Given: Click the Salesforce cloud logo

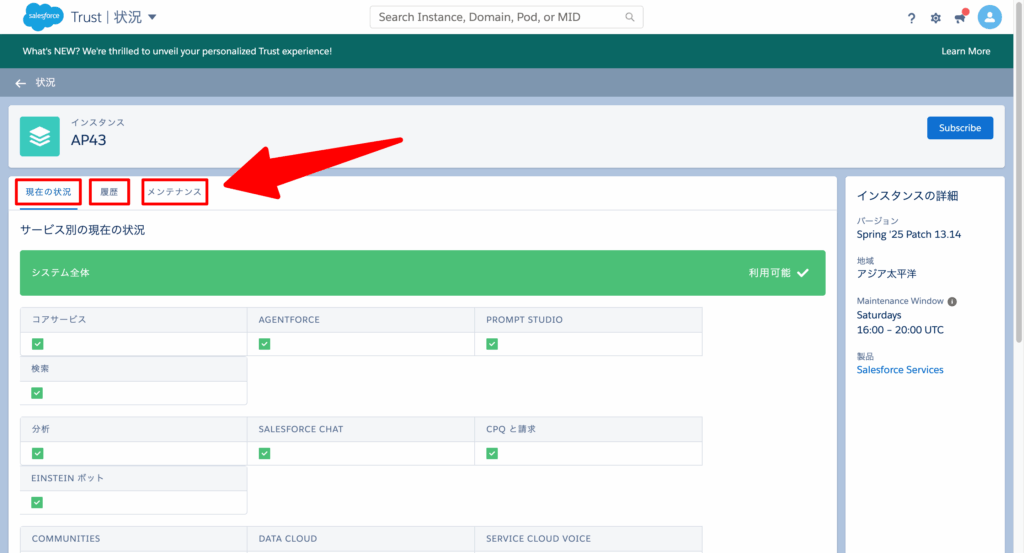Looking at the screenshot, I should [42, 16].
